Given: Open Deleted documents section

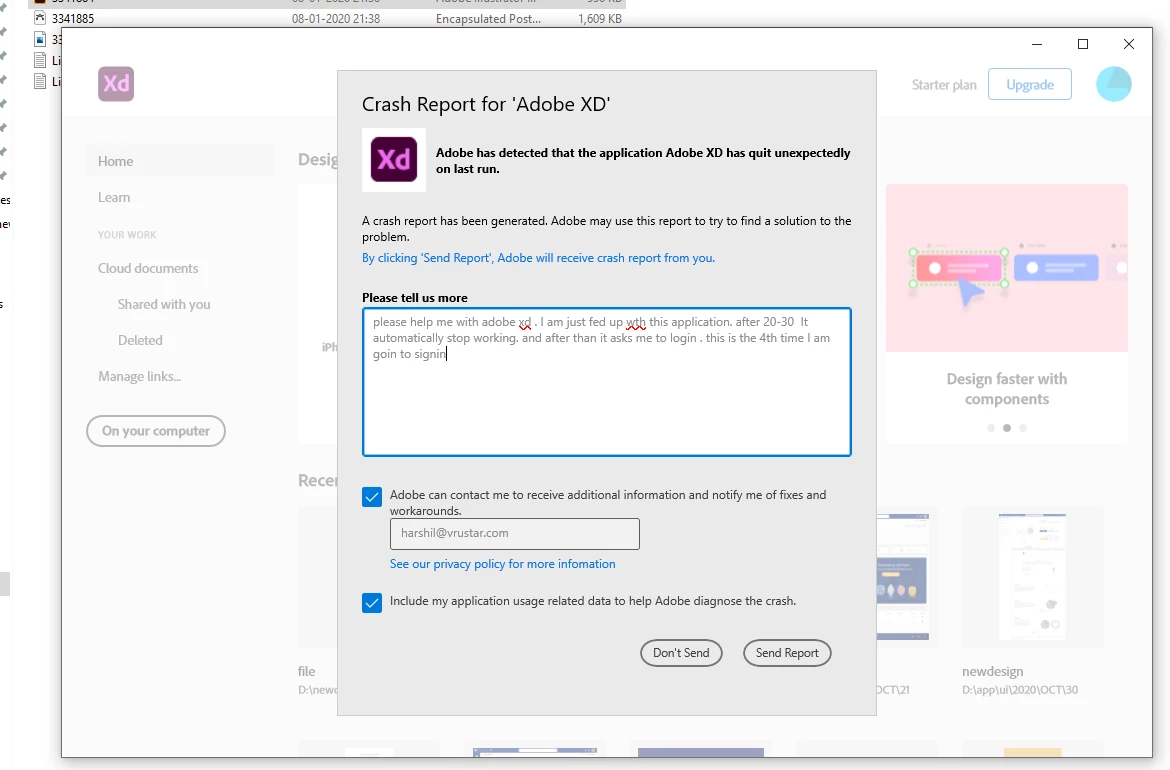Looking at the screenshot, I should point(140,340).
